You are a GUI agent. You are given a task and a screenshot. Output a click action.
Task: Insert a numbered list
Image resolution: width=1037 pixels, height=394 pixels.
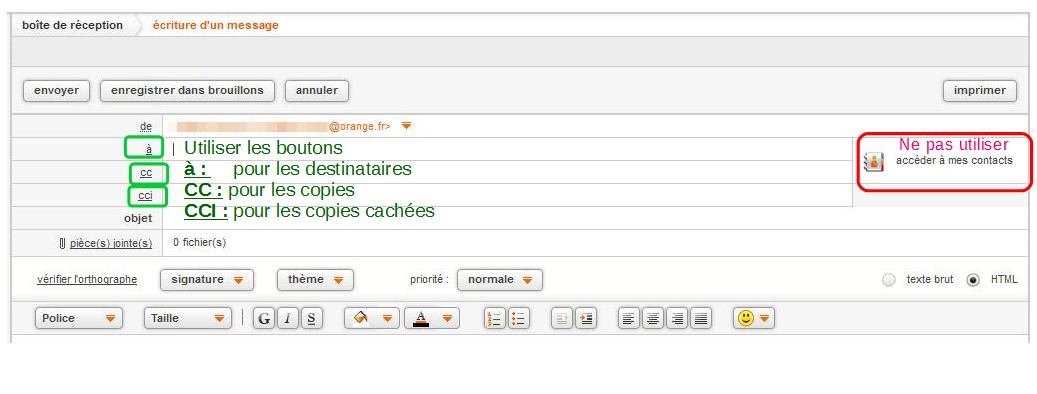(495, 319)
